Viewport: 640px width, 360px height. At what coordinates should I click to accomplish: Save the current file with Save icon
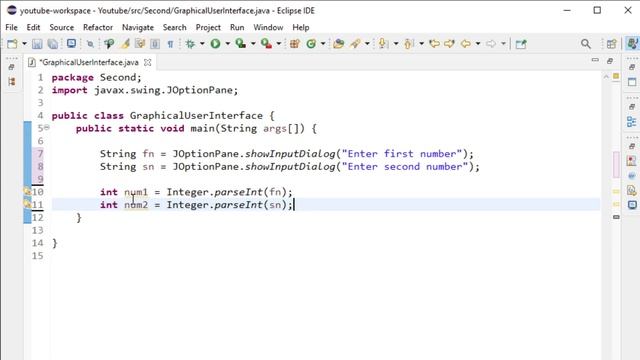[37, 44]
